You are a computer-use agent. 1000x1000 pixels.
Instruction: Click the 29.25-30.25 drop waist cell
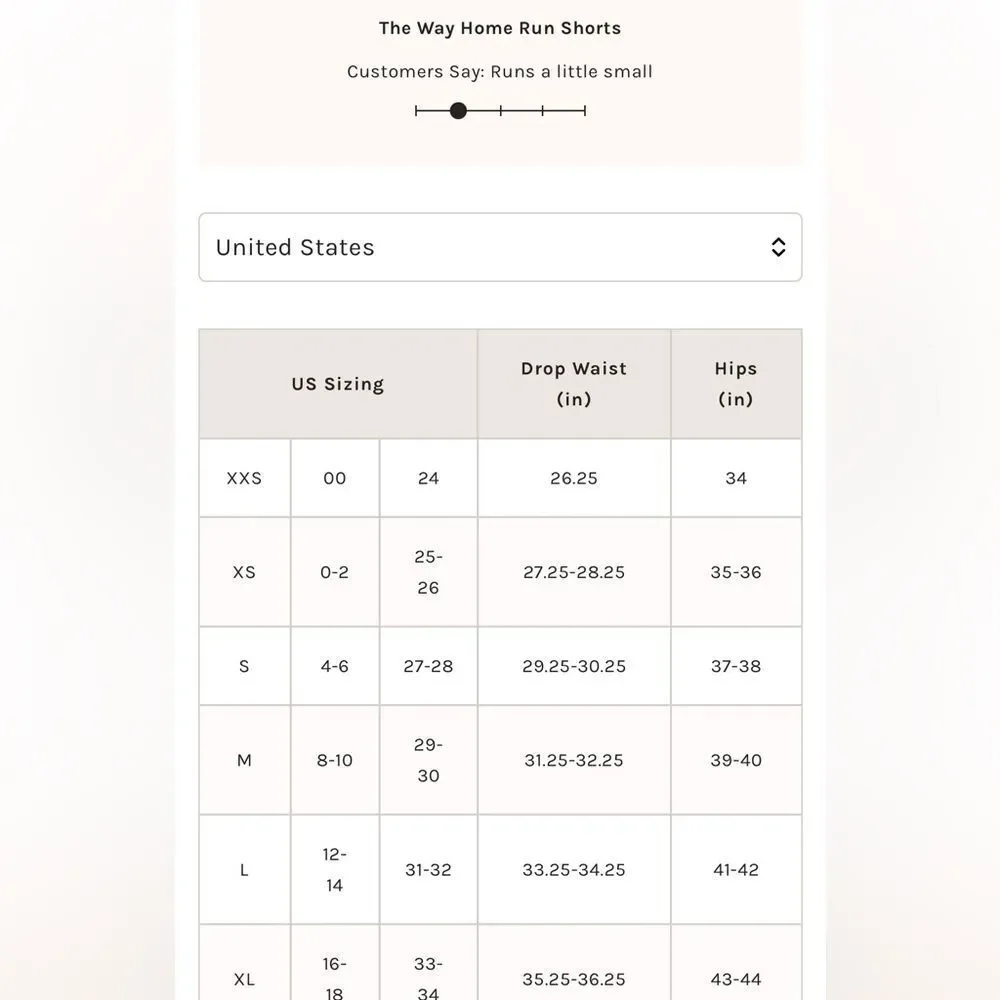(x=574, y=666)
